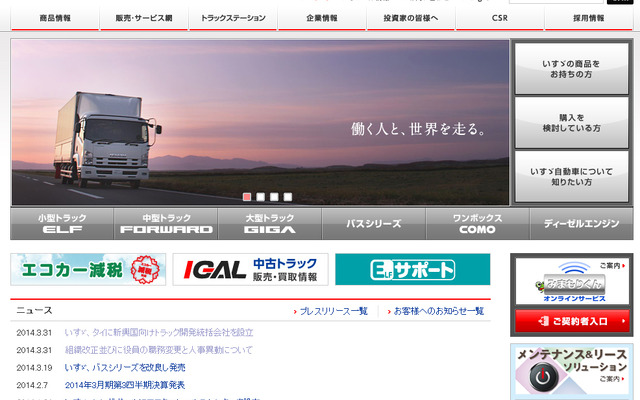Click the いすゞ自動車について知りたい方 button
This screenshot has height=400, width=640.
pos(571,177)
